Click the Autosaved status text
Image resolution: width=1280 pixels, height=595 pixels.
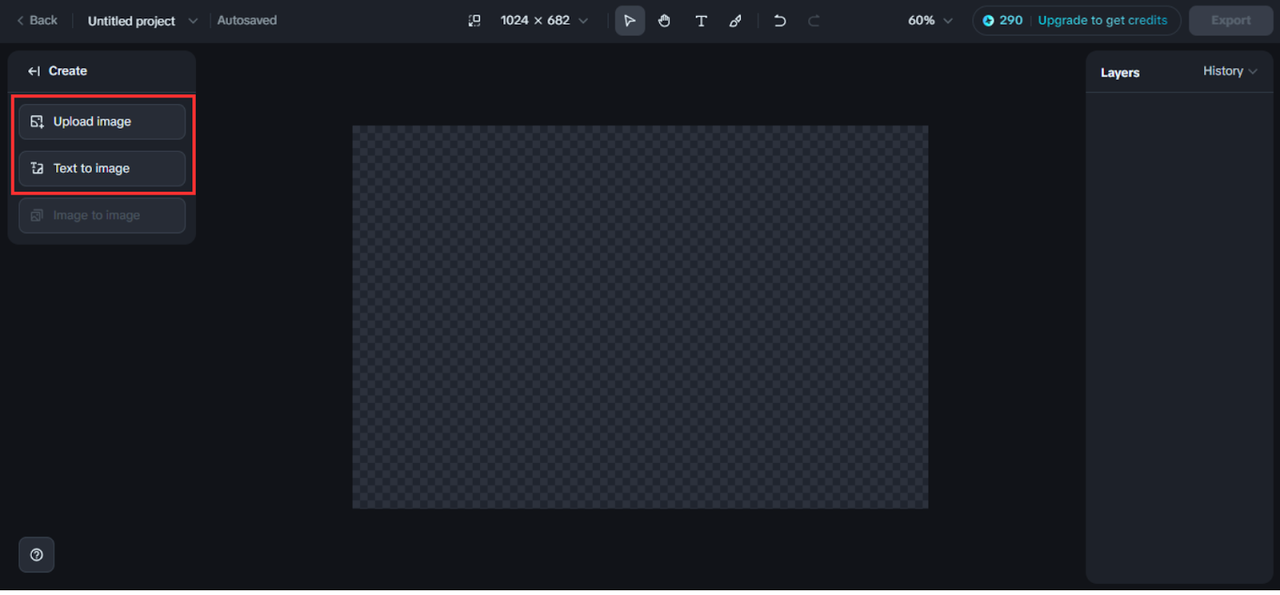coord(247,20)
